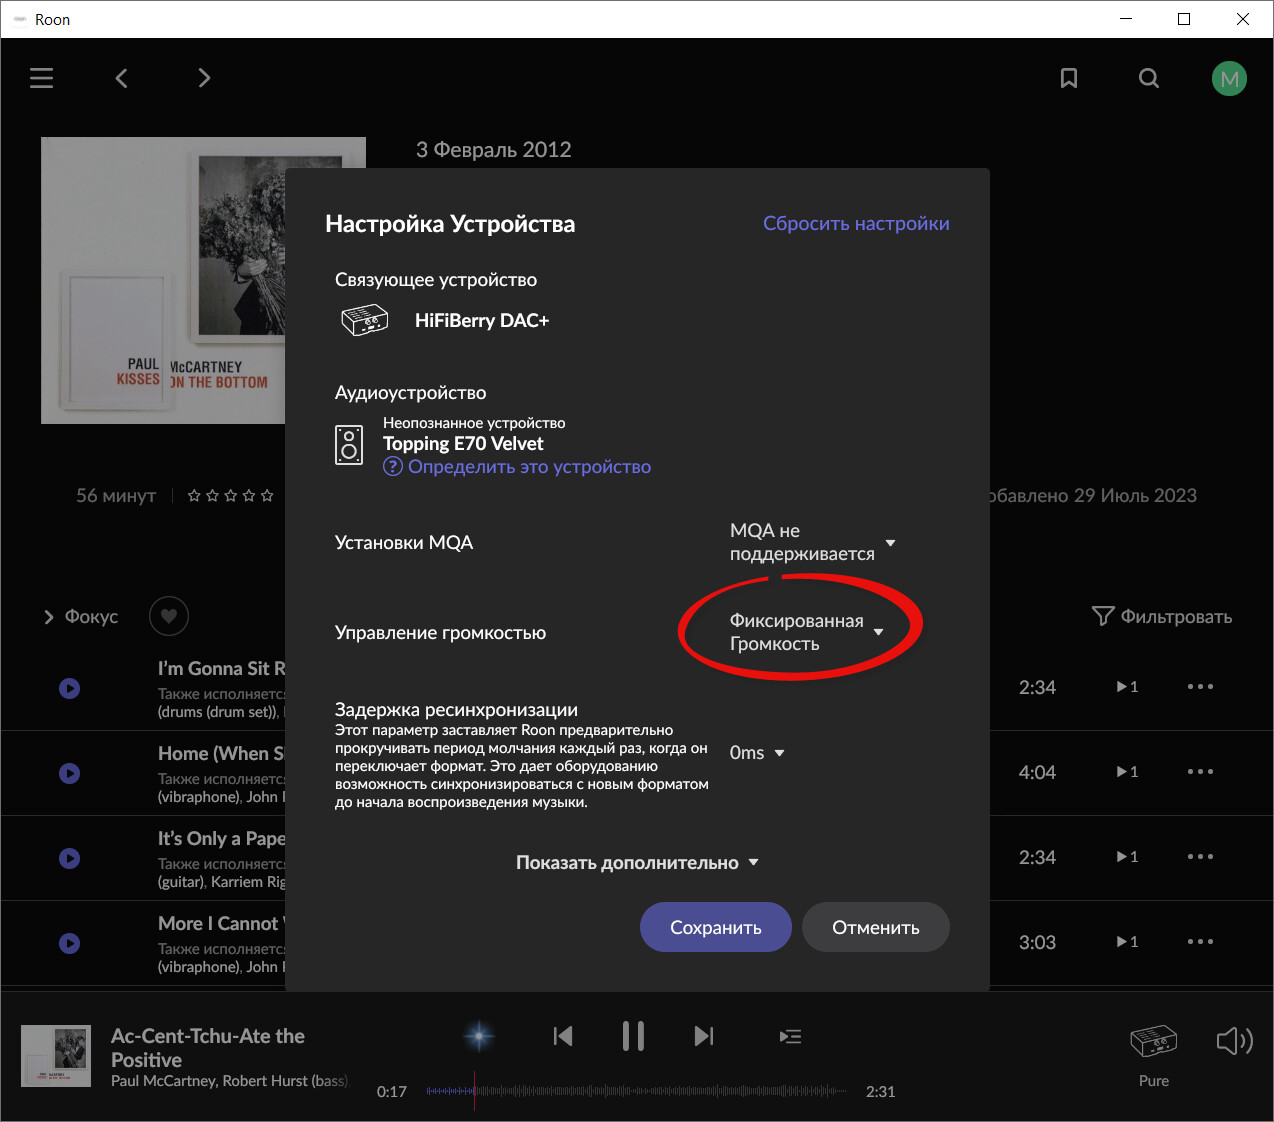Expand Показать дополнительно section
The width and height of the screenshot is (1274, 1122).
(637, 863)
